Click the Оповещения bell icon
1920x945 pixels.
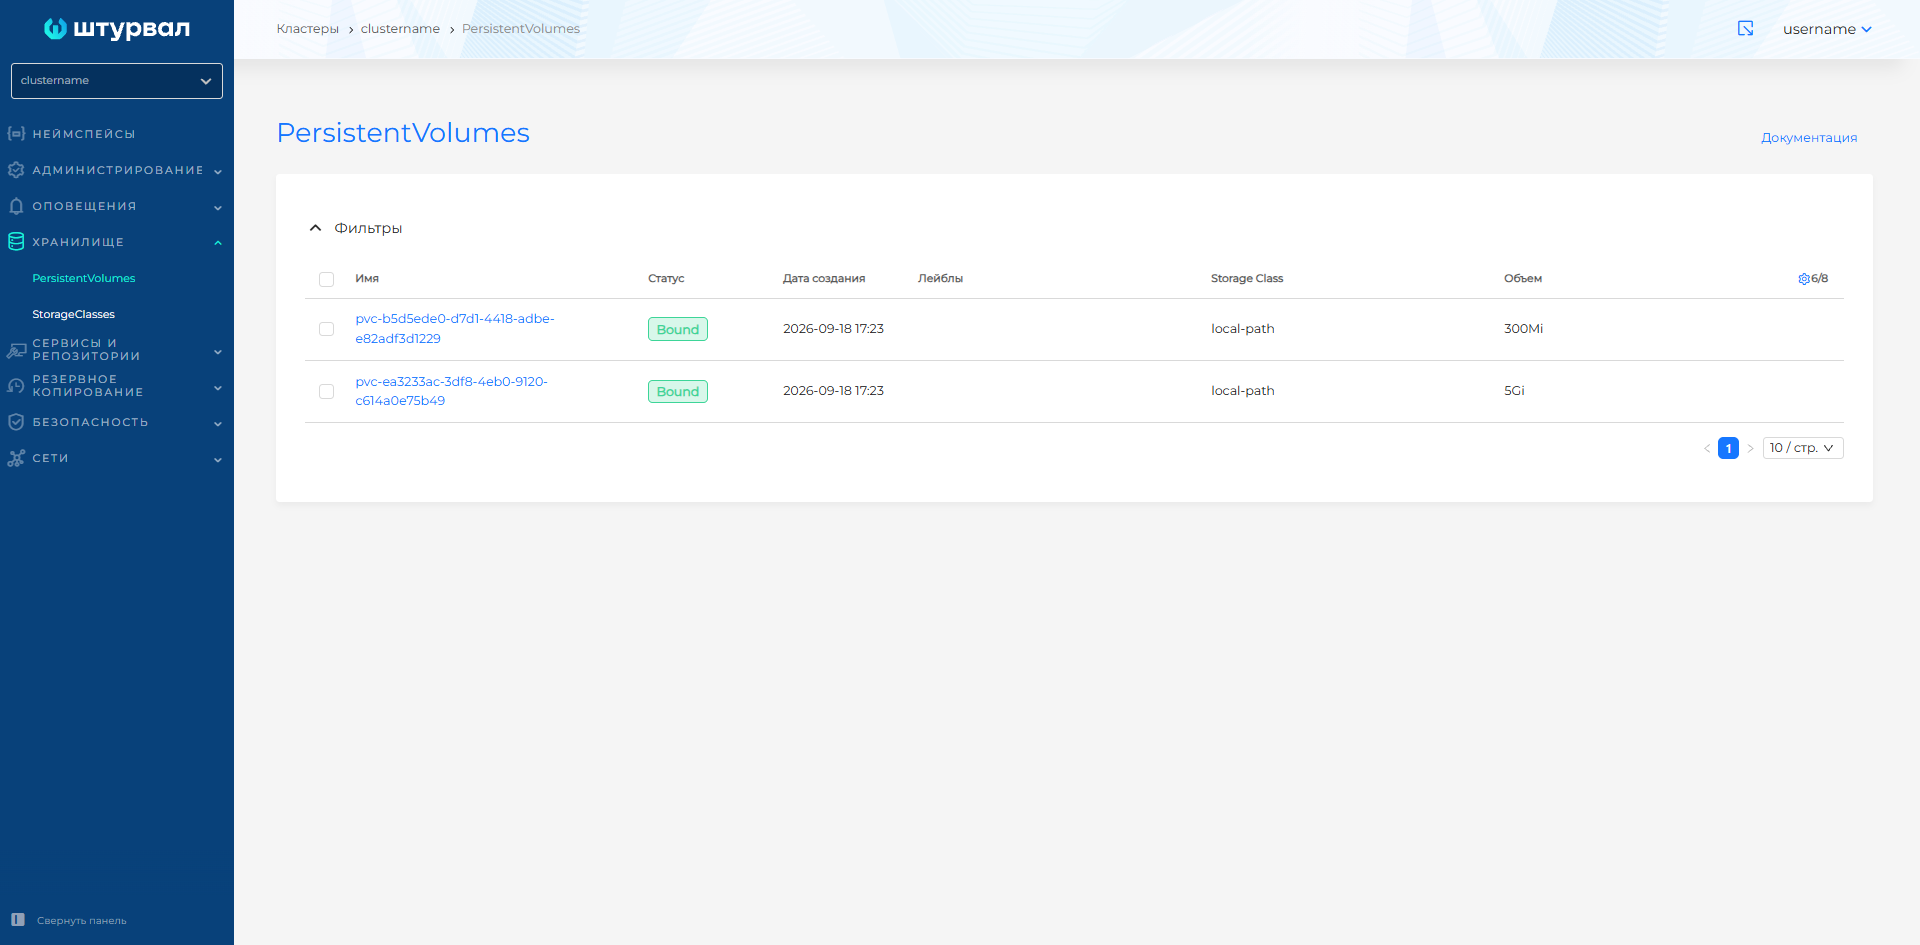pos(16,206)
